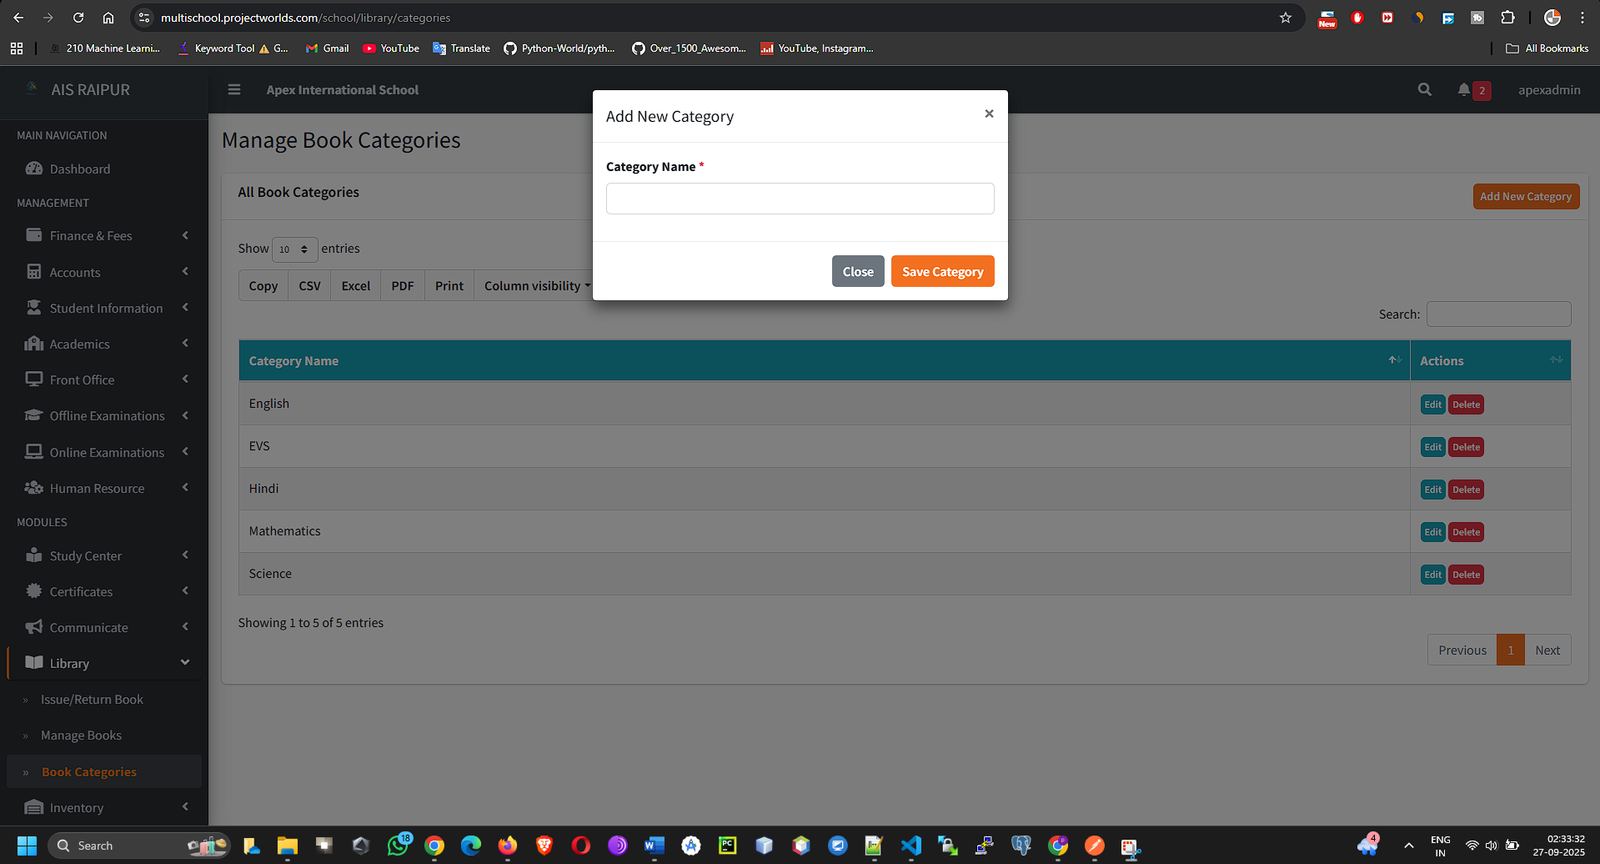The width and height of the screenshot is (1600, 864).
Task: Open the show entries count dropdown
Action: coord(294,249)
